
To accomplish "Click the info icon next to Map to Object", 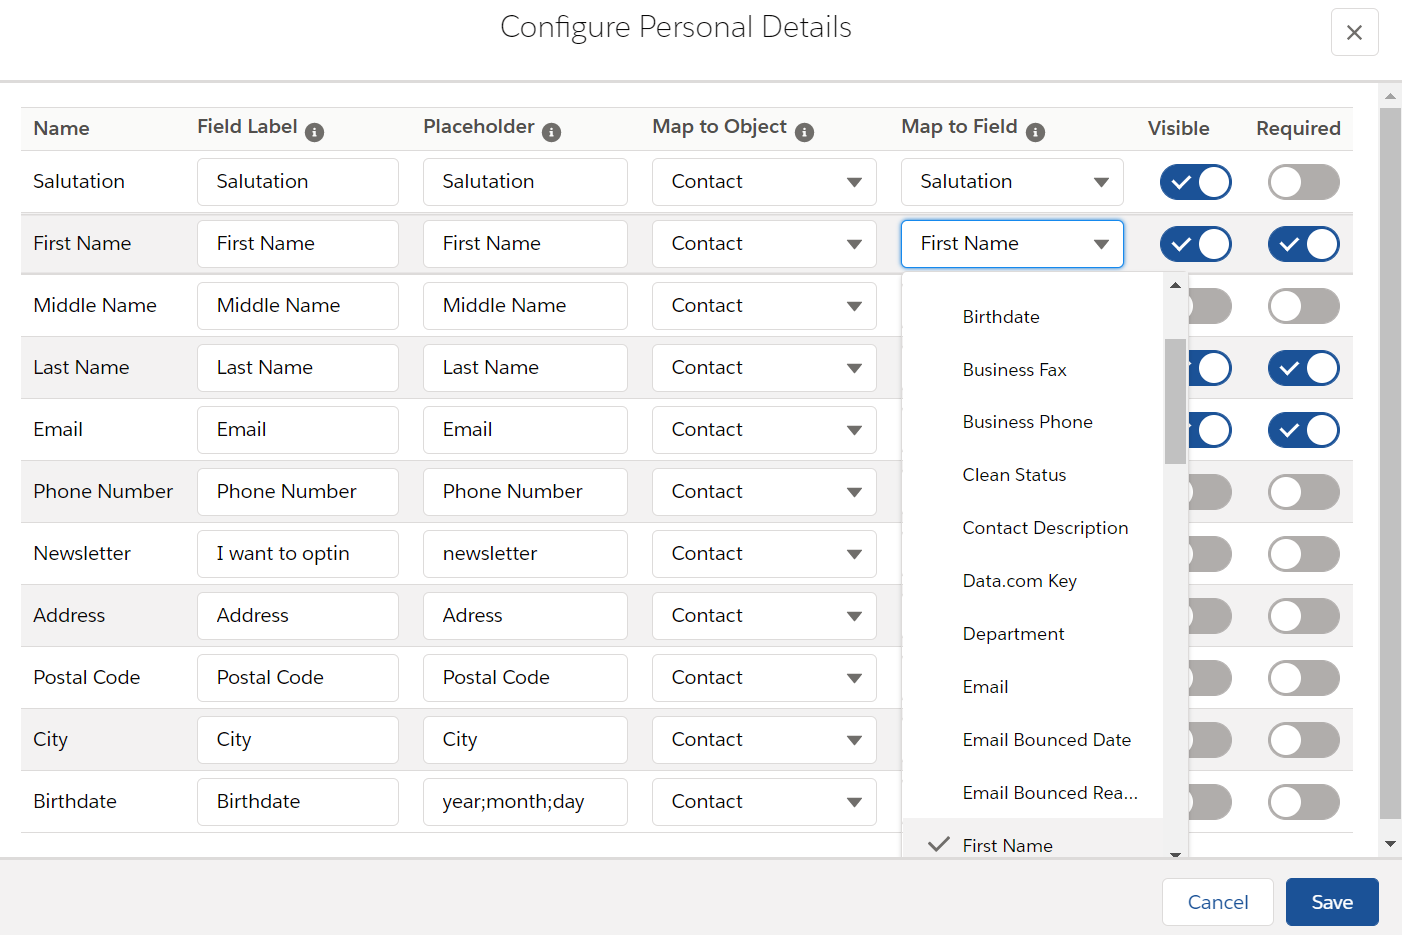I will pos(806,130).
